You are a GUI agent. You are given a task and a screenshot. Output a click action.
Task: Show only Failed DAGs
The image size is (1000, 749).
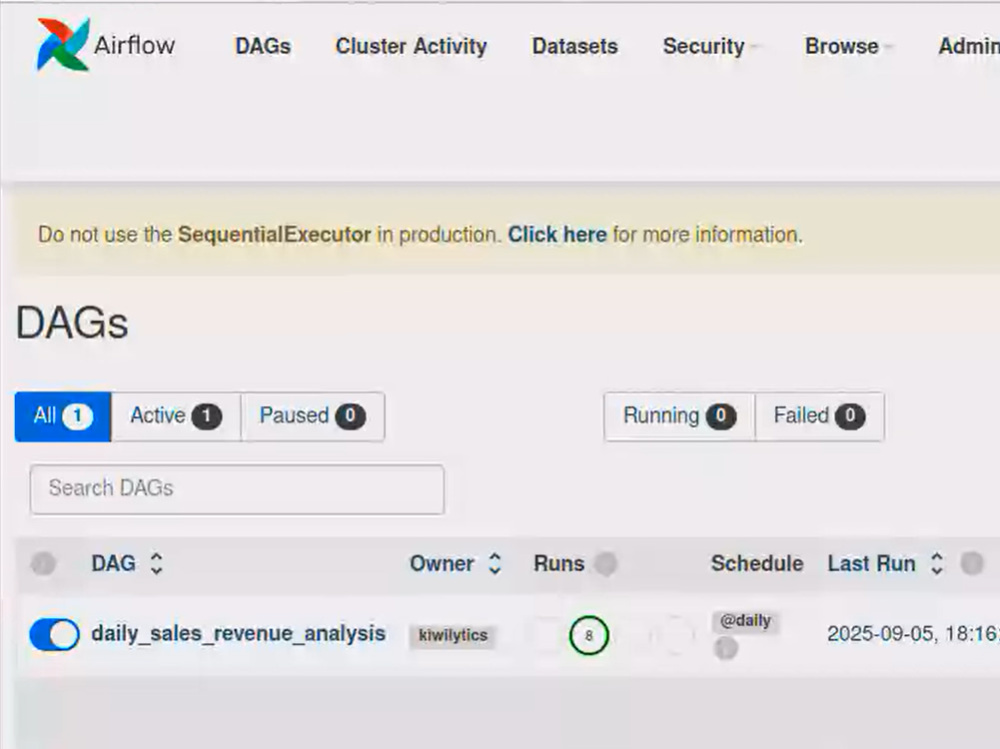pos(820,416)
